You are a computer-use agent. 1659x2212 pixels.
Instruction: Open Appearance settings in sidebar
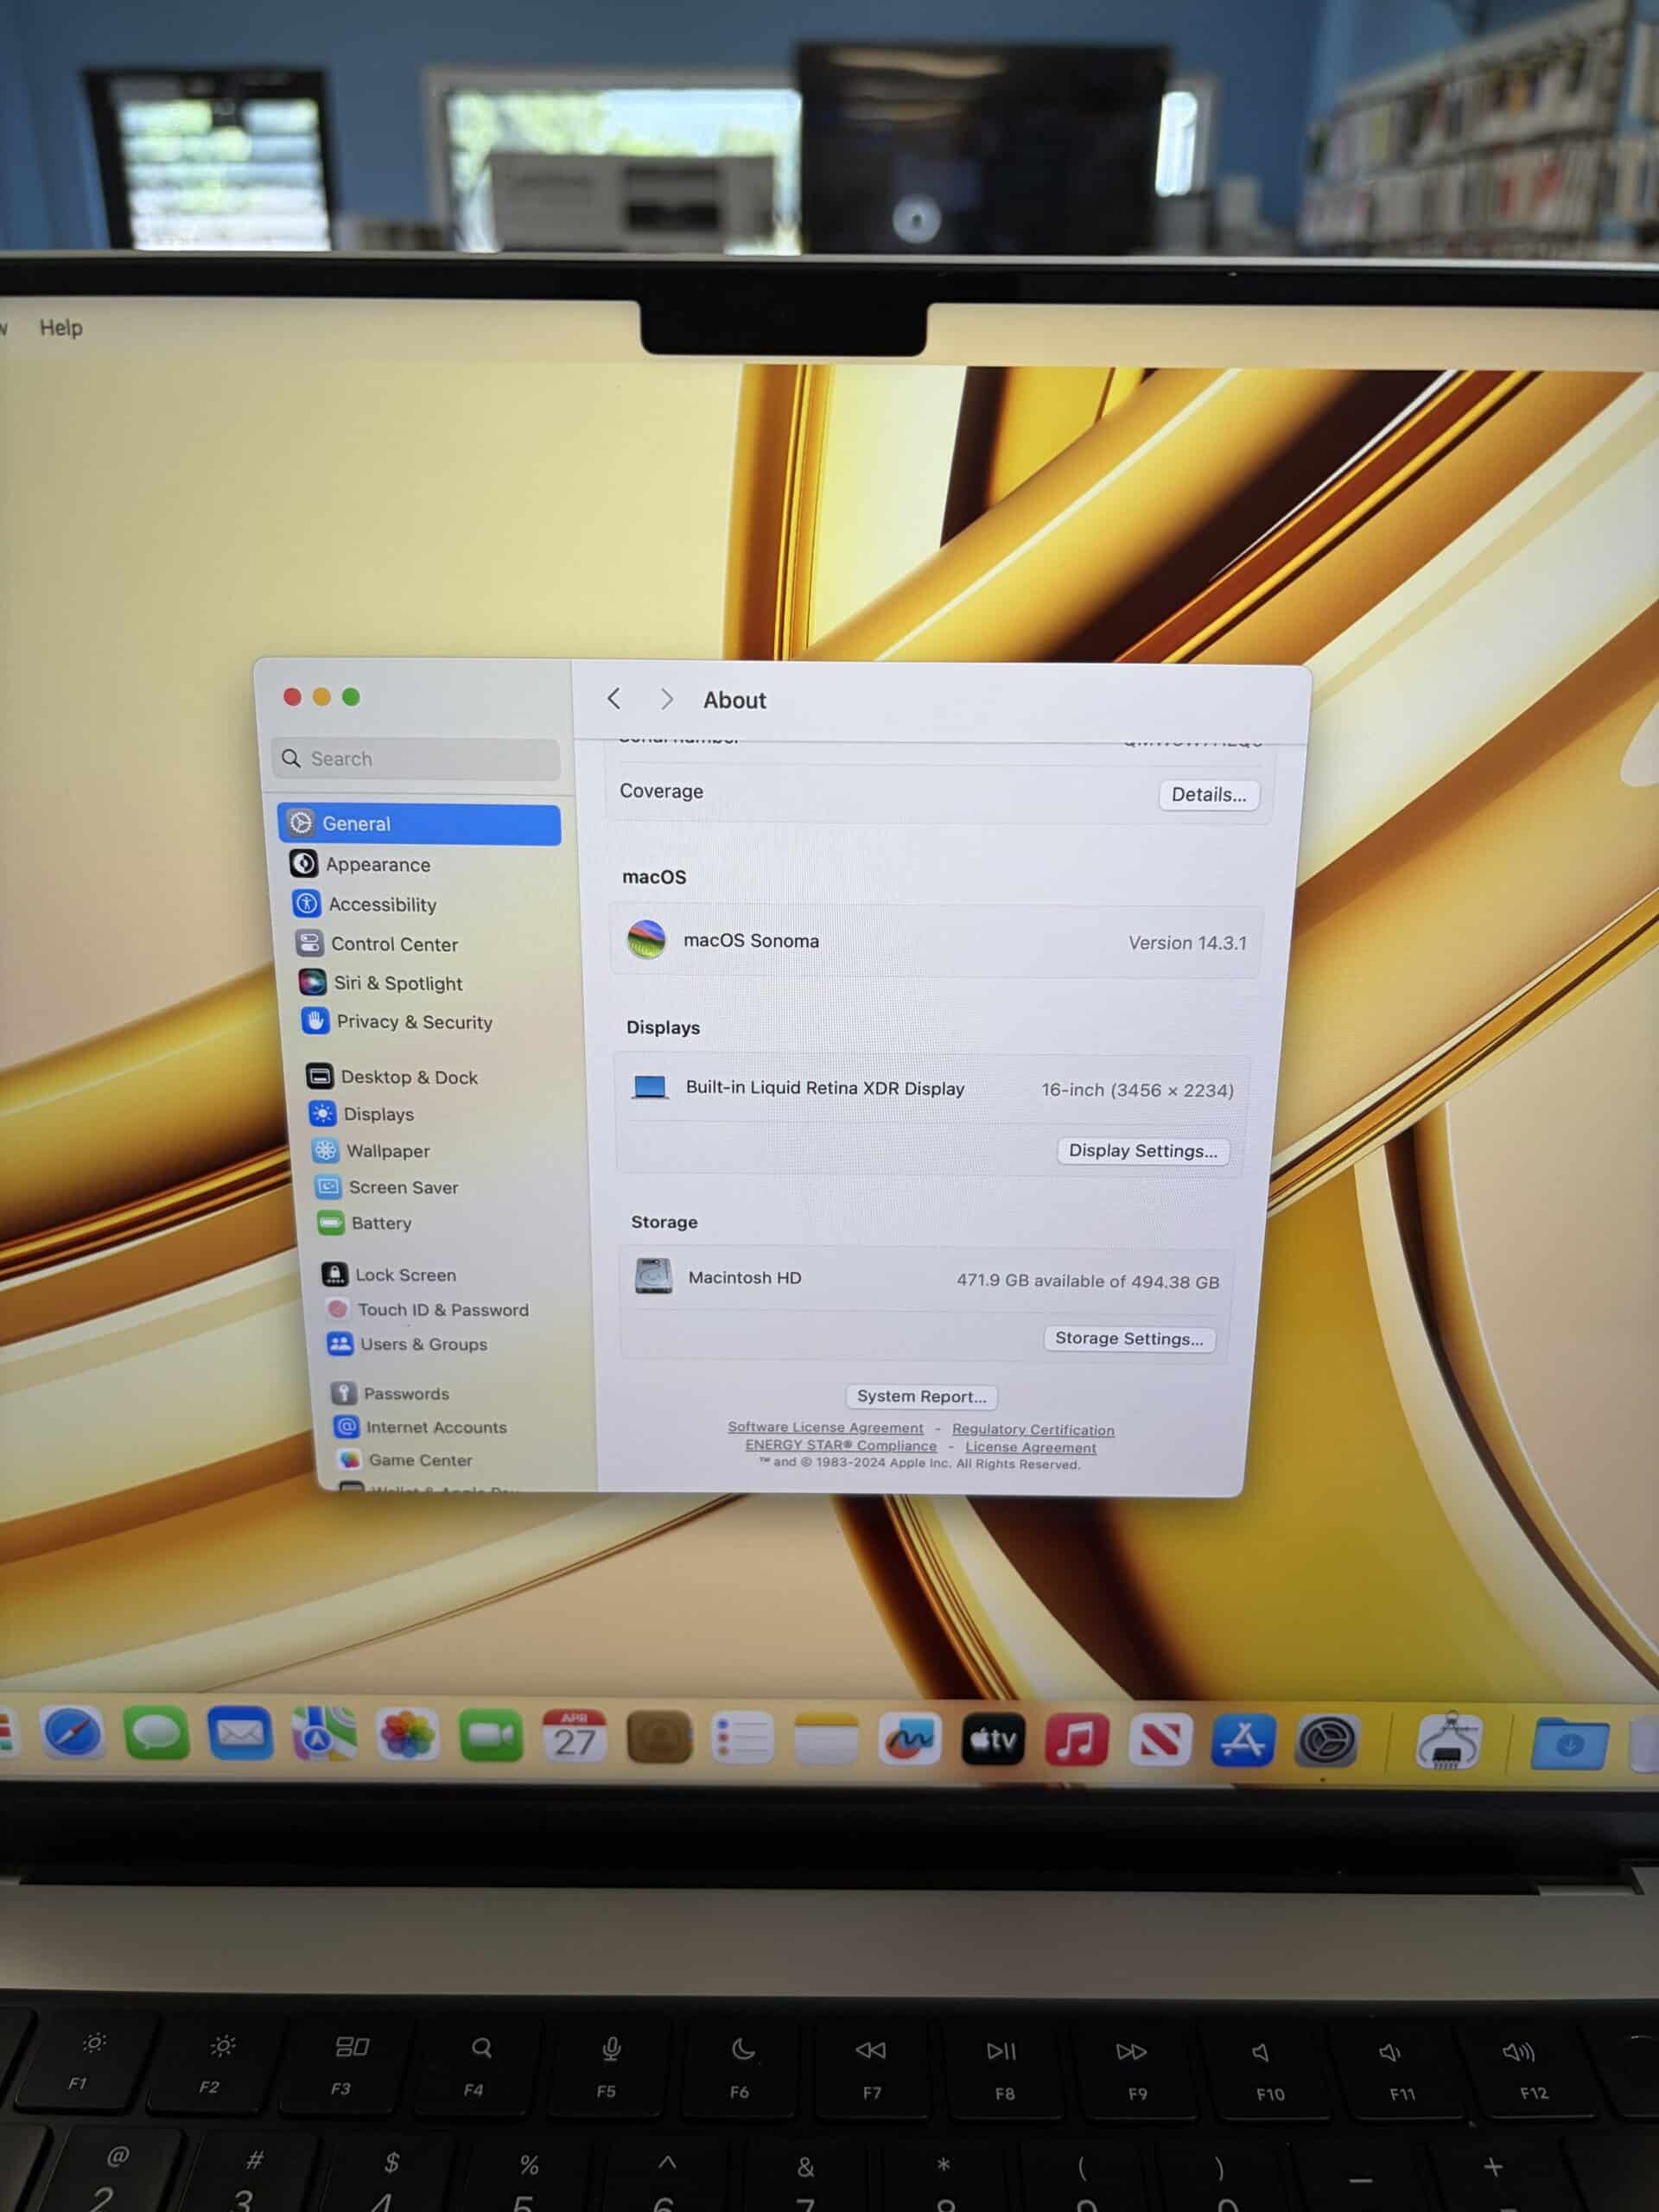tap(377, 864)
